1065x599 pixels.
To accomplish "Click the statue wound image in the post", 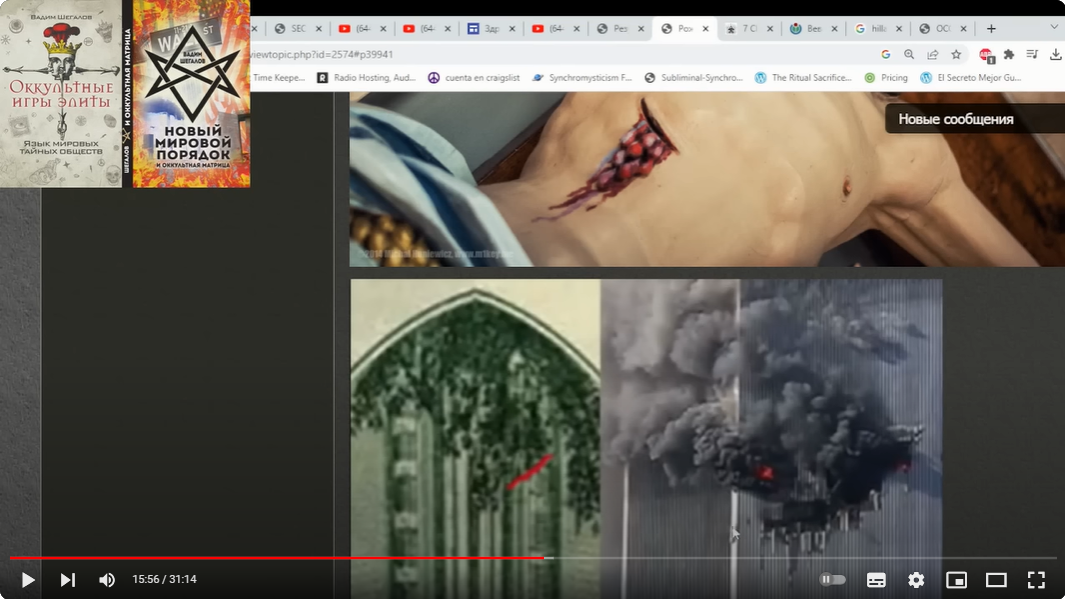I will (707, 179).
